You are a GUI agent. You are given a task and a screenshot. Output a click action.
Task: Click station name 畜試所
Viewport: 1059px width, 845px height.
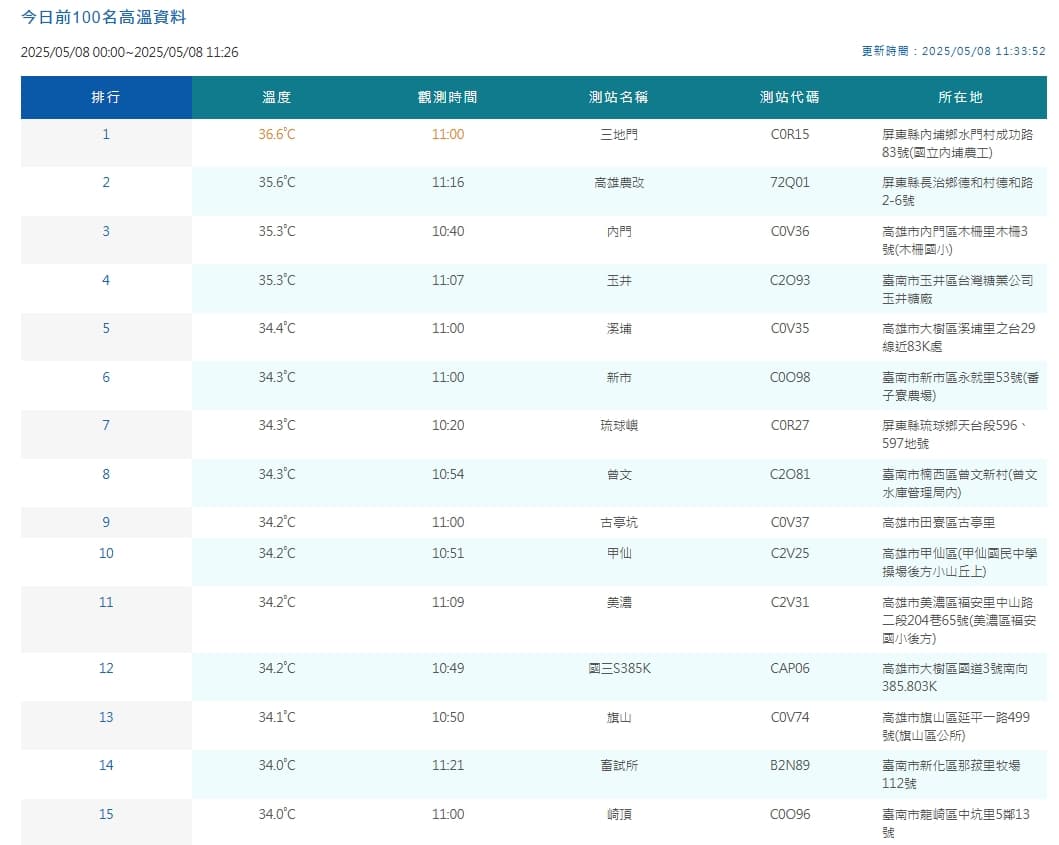point(619,766)
